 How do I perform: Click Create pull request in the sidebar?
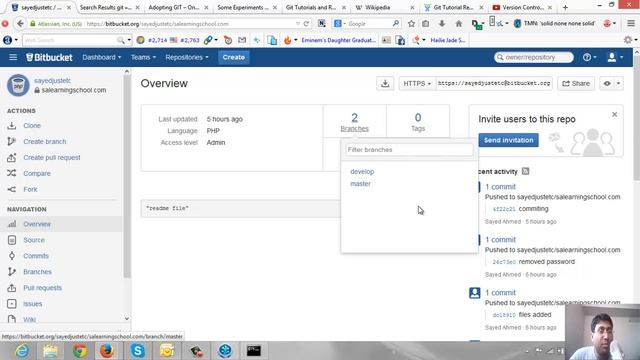coord(51,158)
